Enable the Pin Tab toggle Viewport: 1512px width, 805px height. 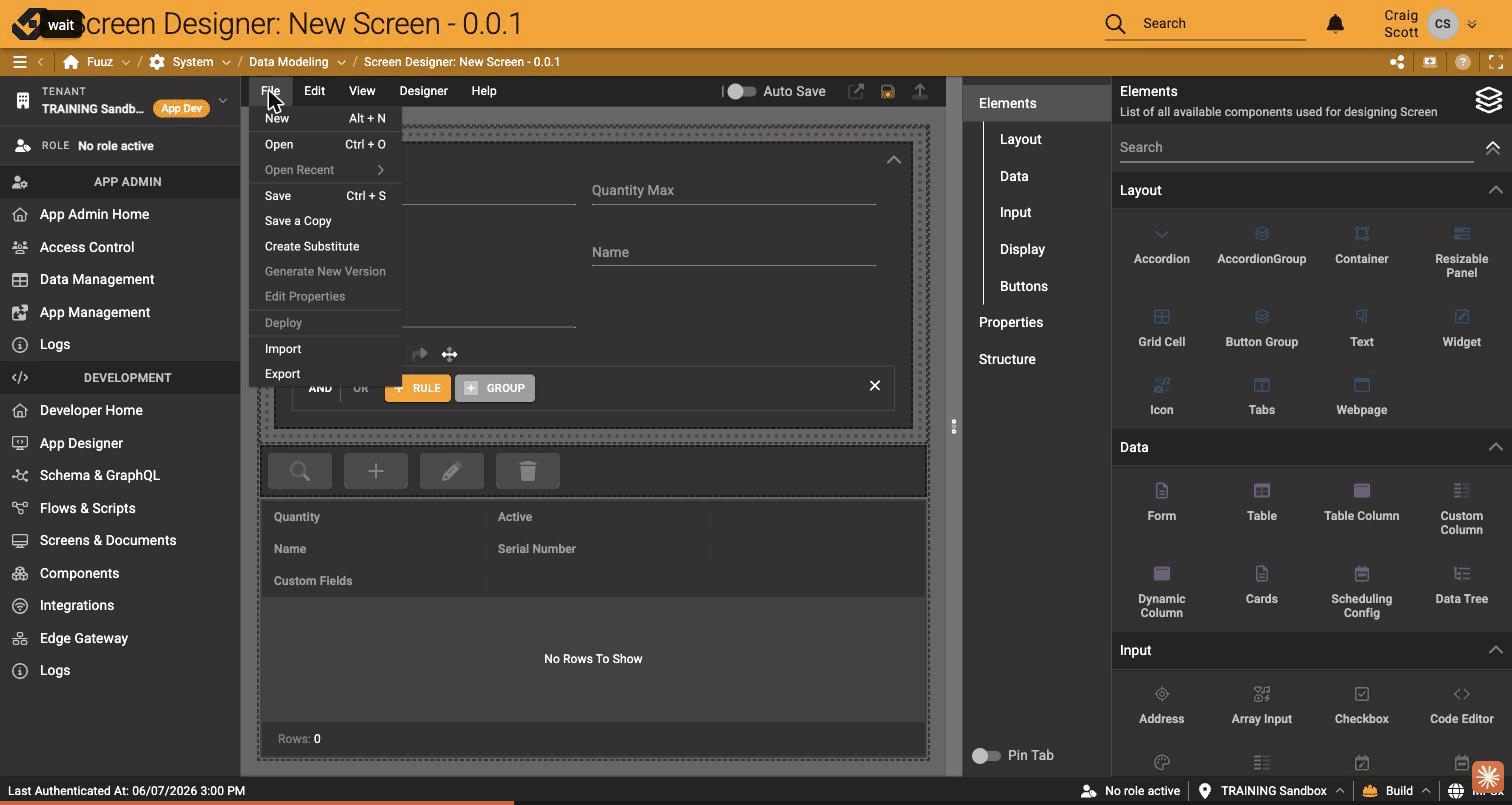click(986, 755)
